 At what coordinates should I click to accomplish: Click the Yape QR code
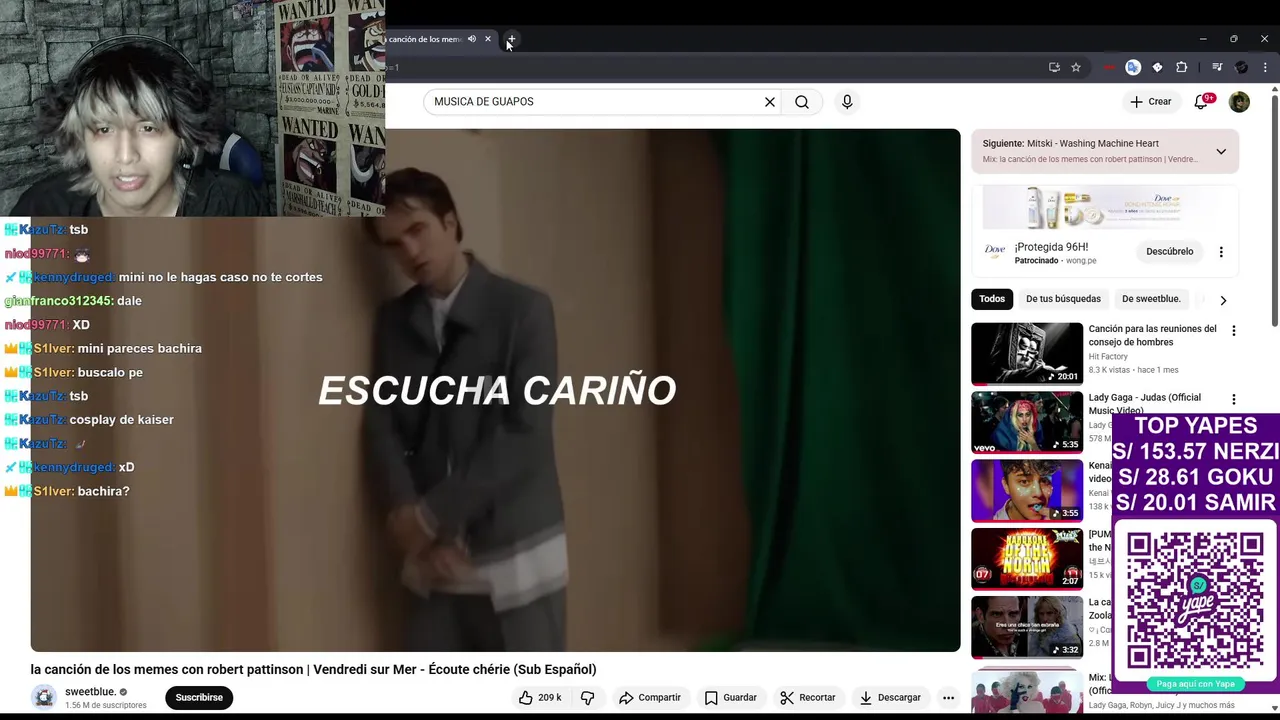1196,600
